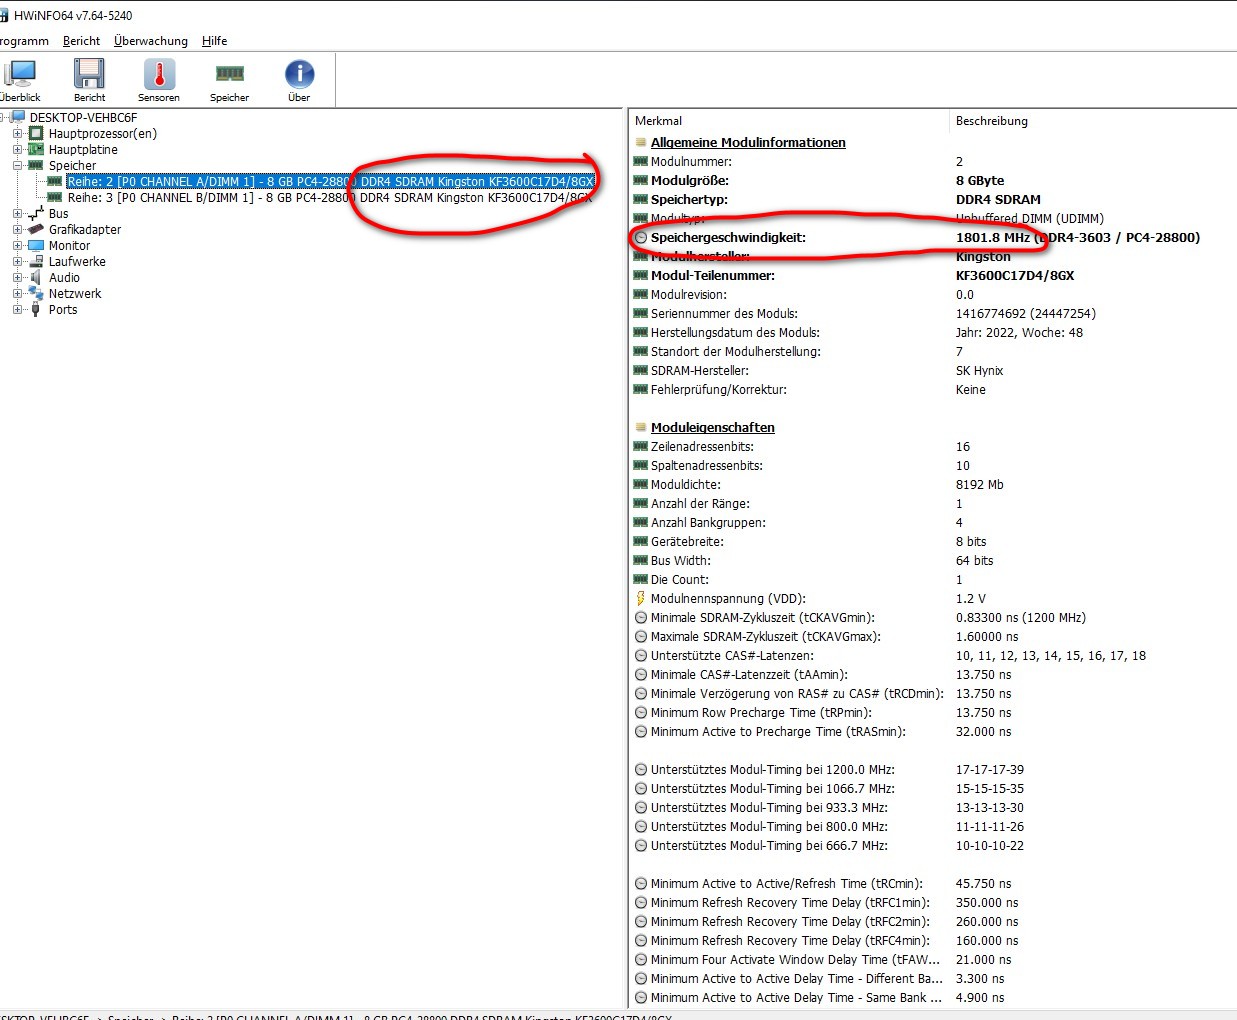This screenshot has width=1237, height=1020.
Task: Click the Laufwerke drives icon
Action: [36, 261]
